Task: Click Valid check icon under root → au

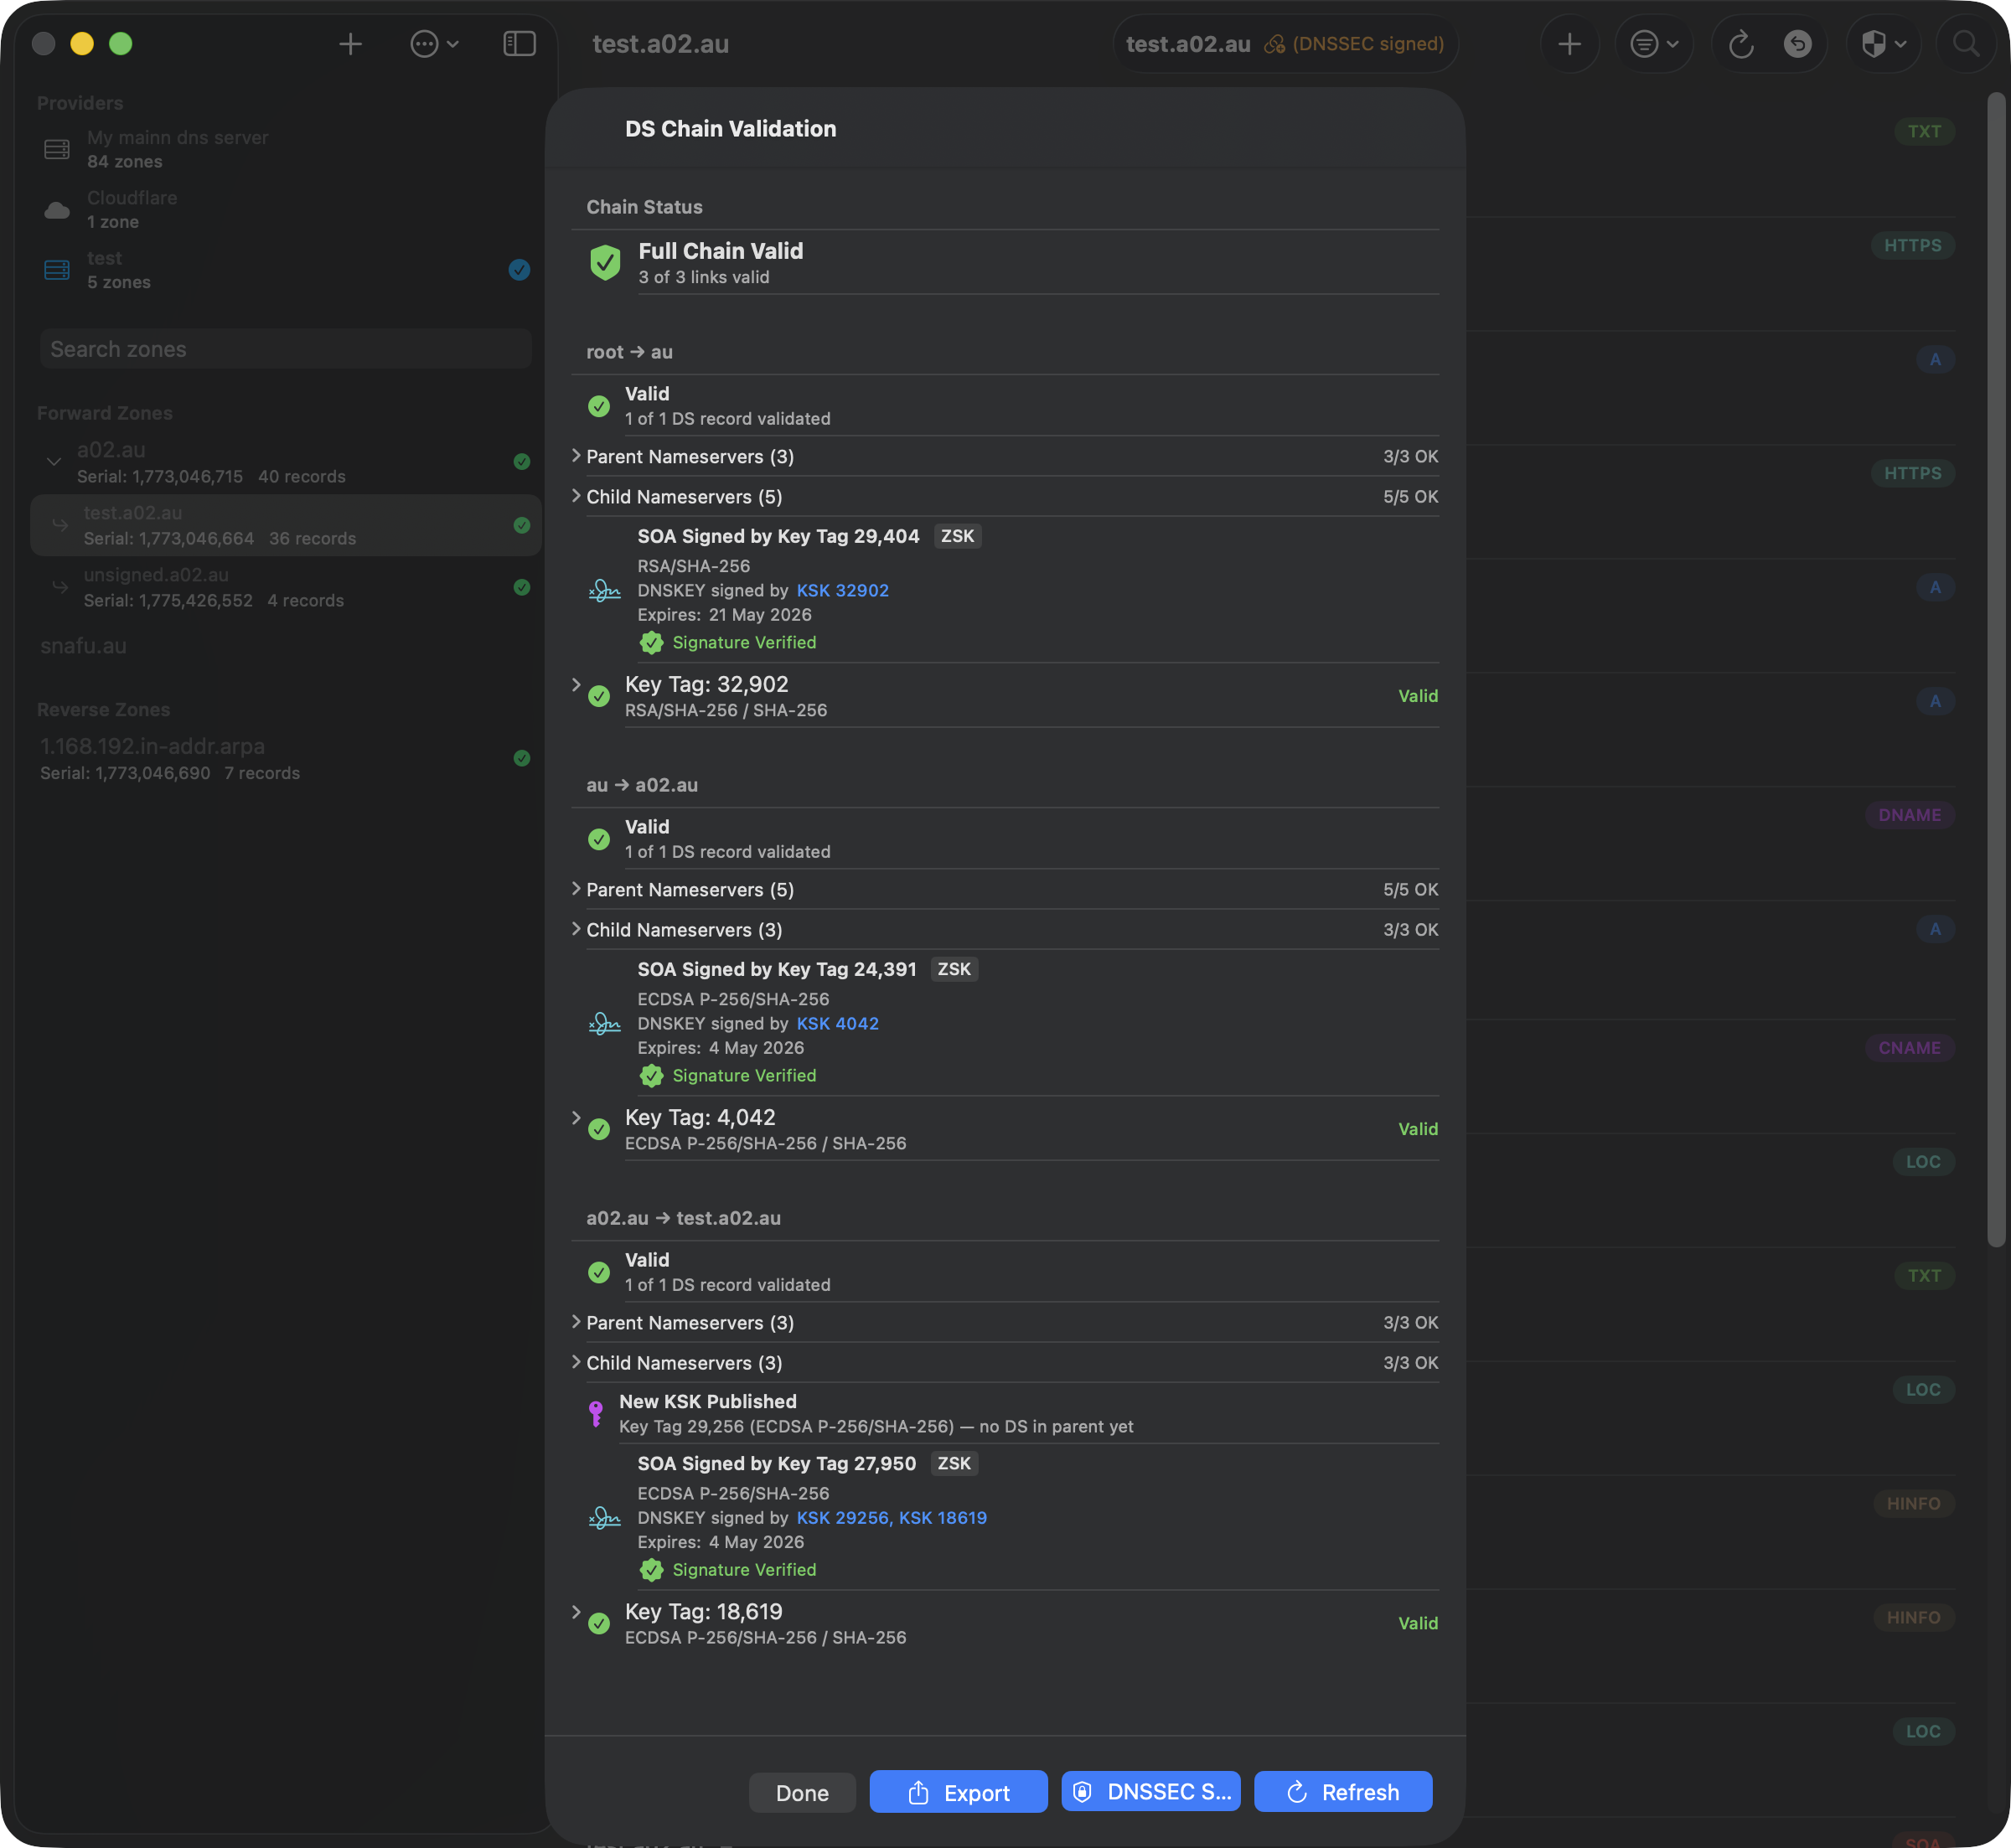Action: tap(599, 406)
